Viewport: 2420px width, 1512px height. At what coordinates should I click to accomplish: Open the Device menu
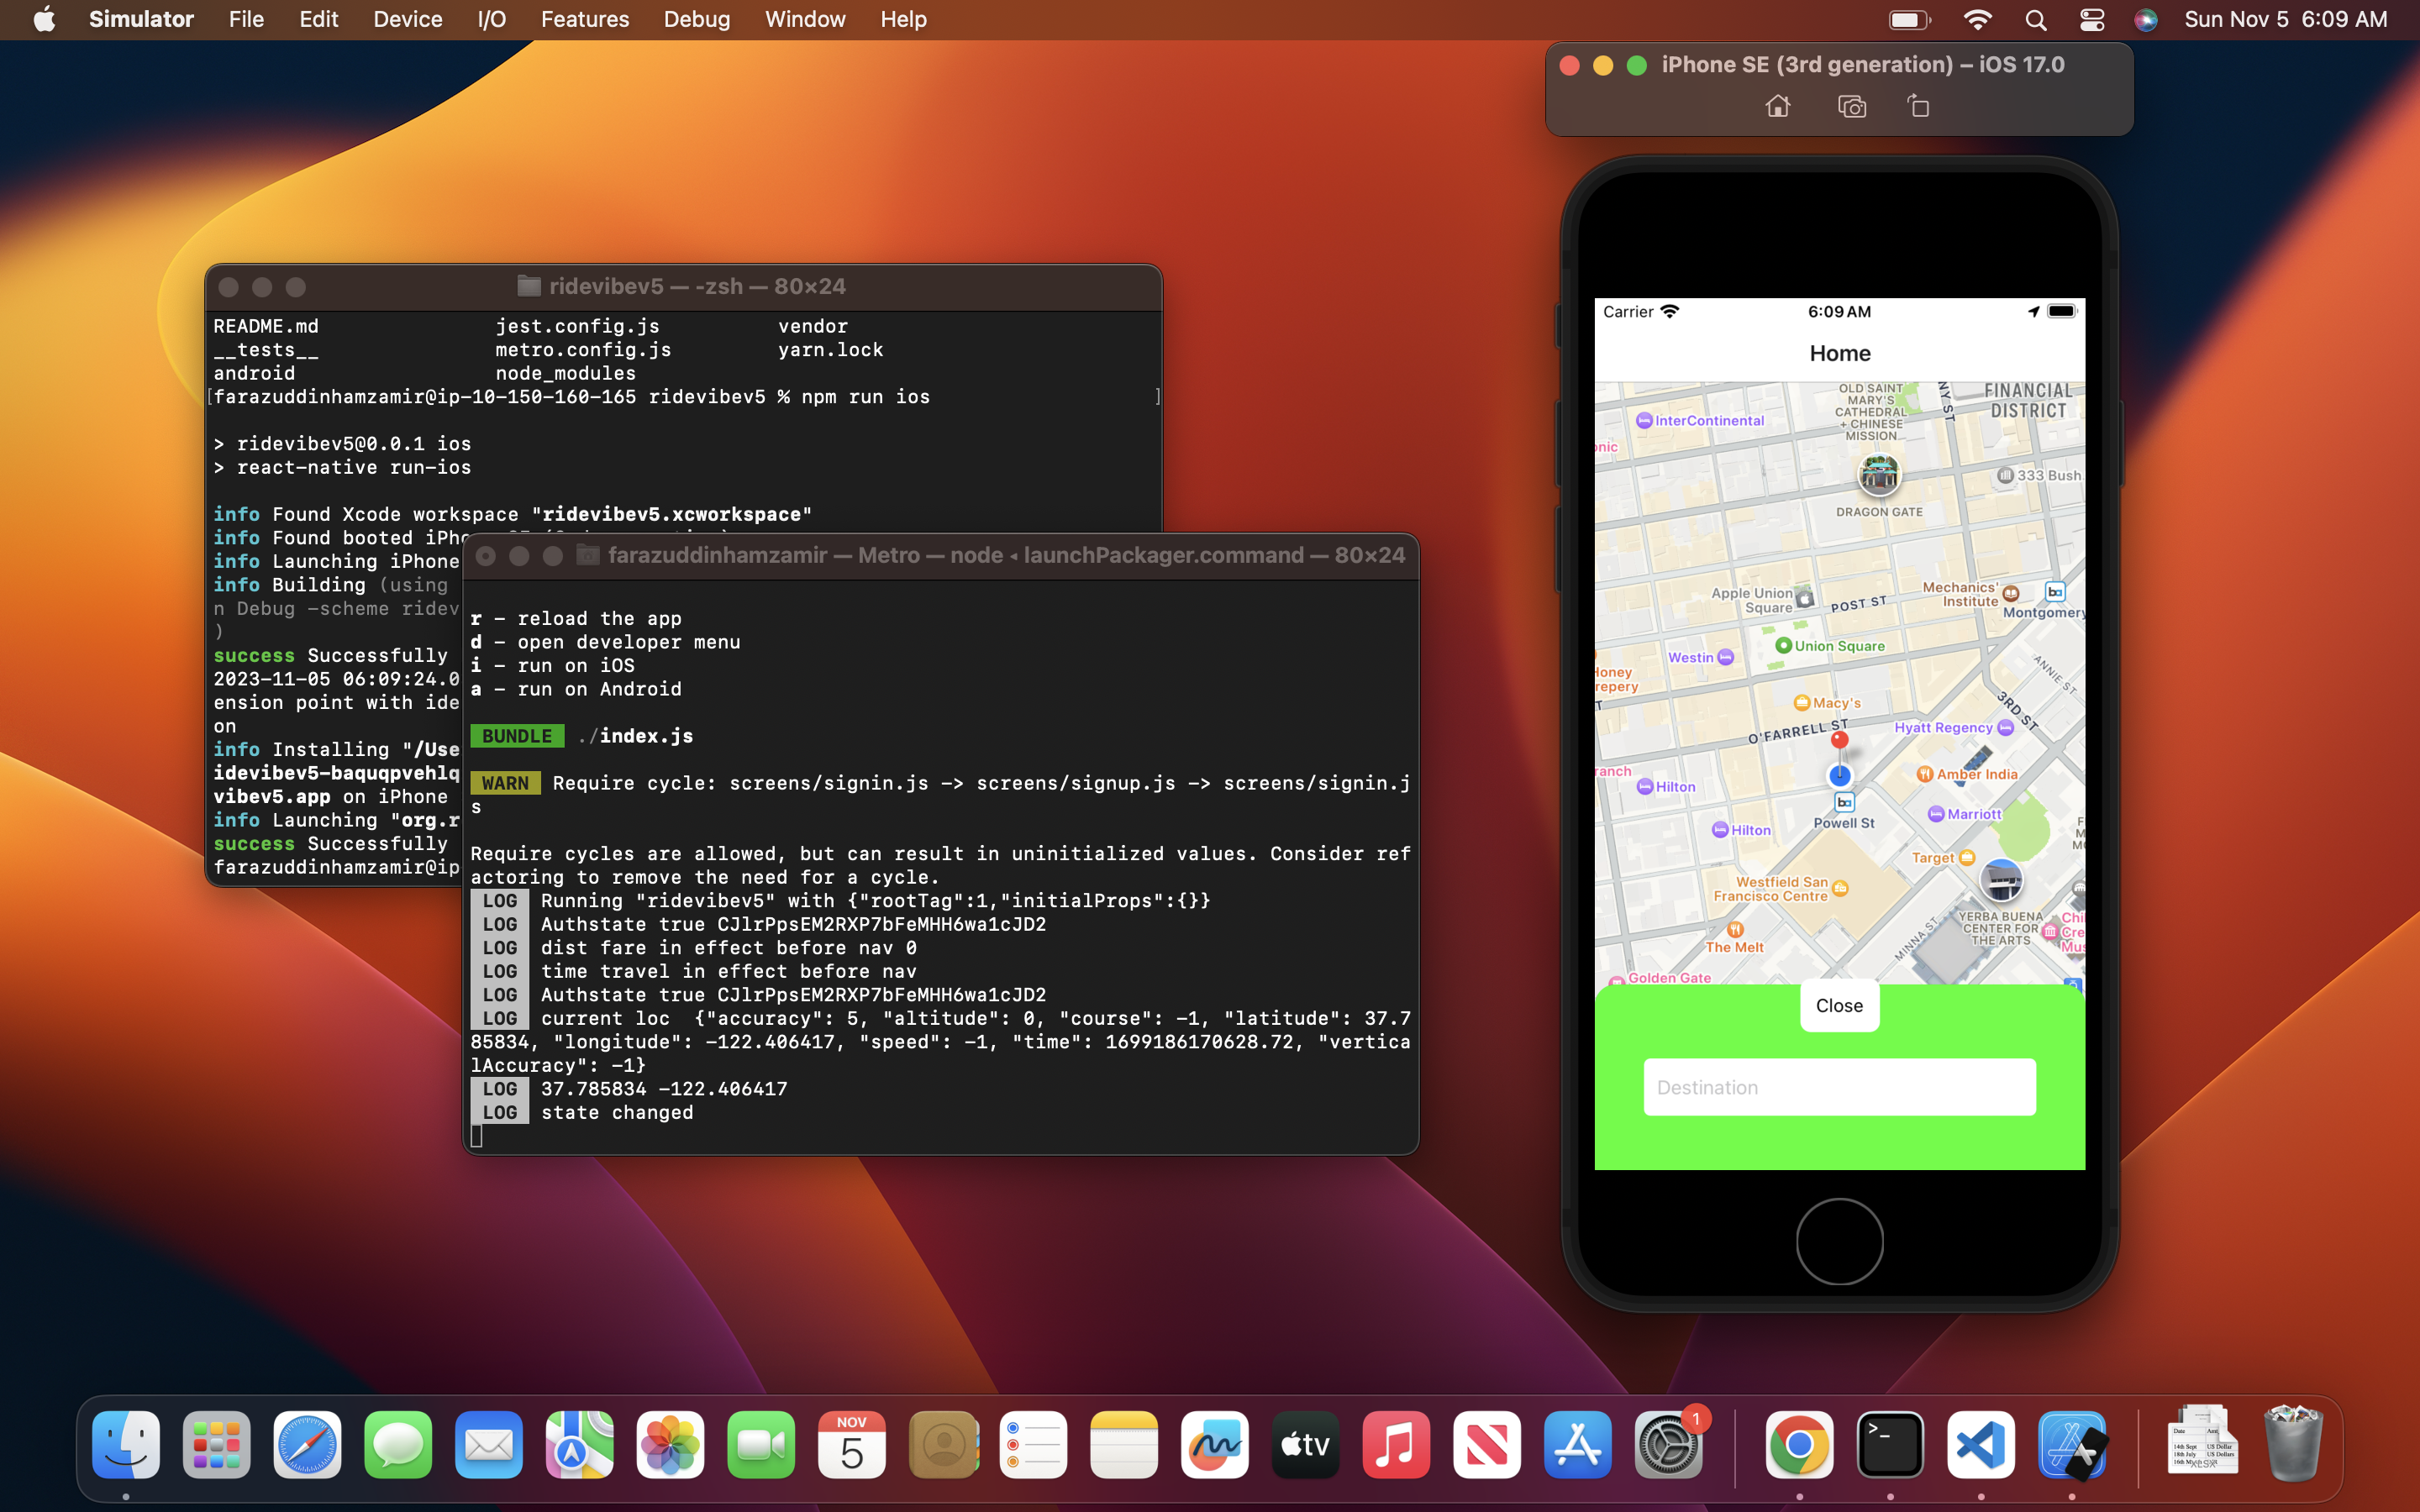point(407,19)
